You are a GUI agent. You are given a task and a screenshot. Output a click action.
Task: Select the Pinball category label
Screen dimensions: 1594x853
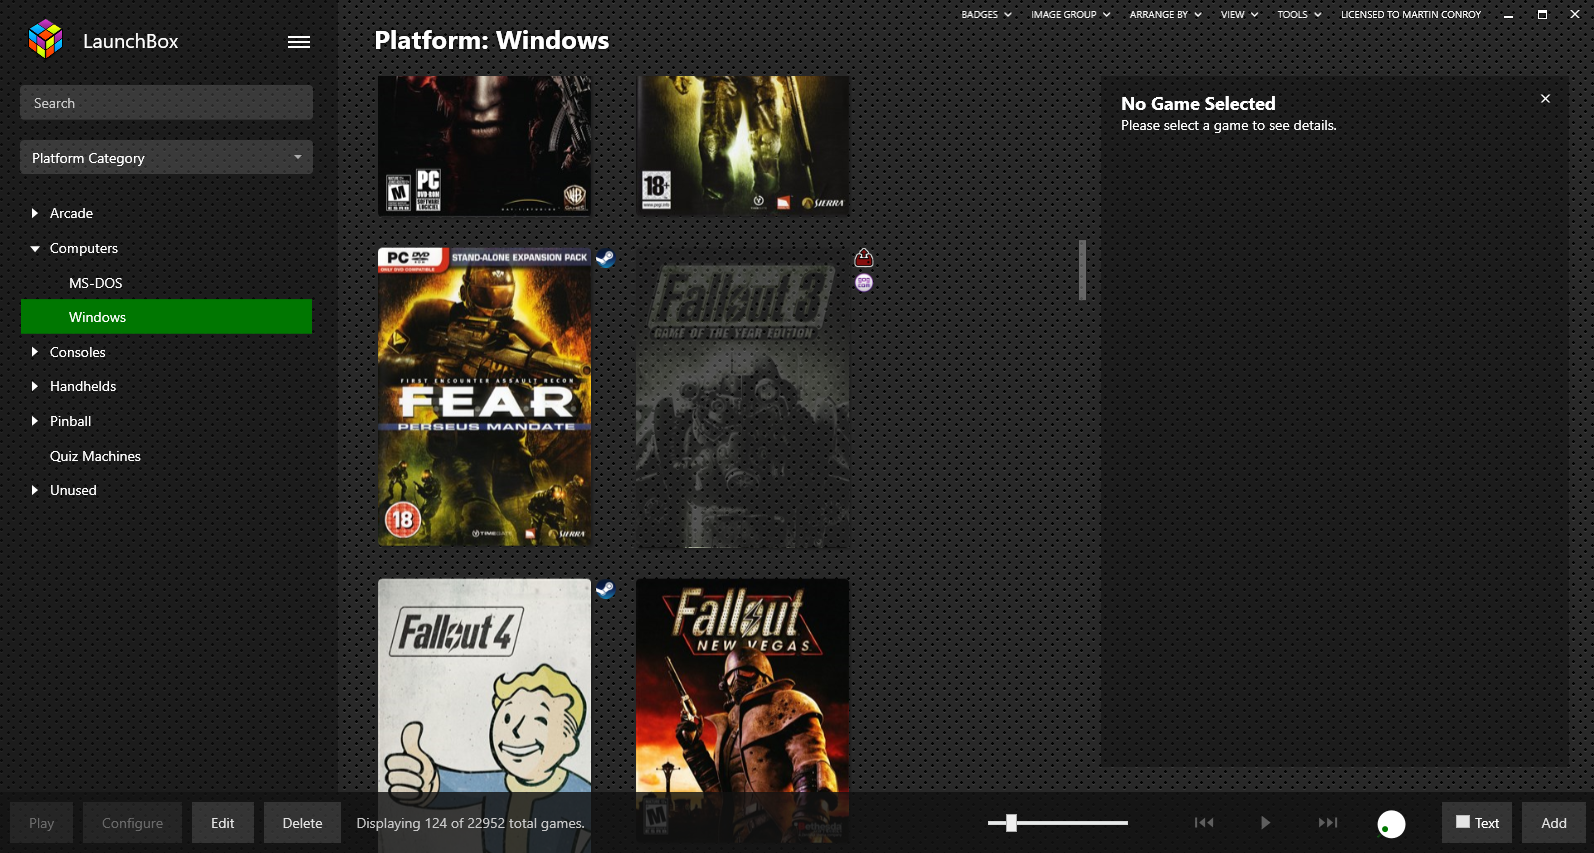(70, 421)
